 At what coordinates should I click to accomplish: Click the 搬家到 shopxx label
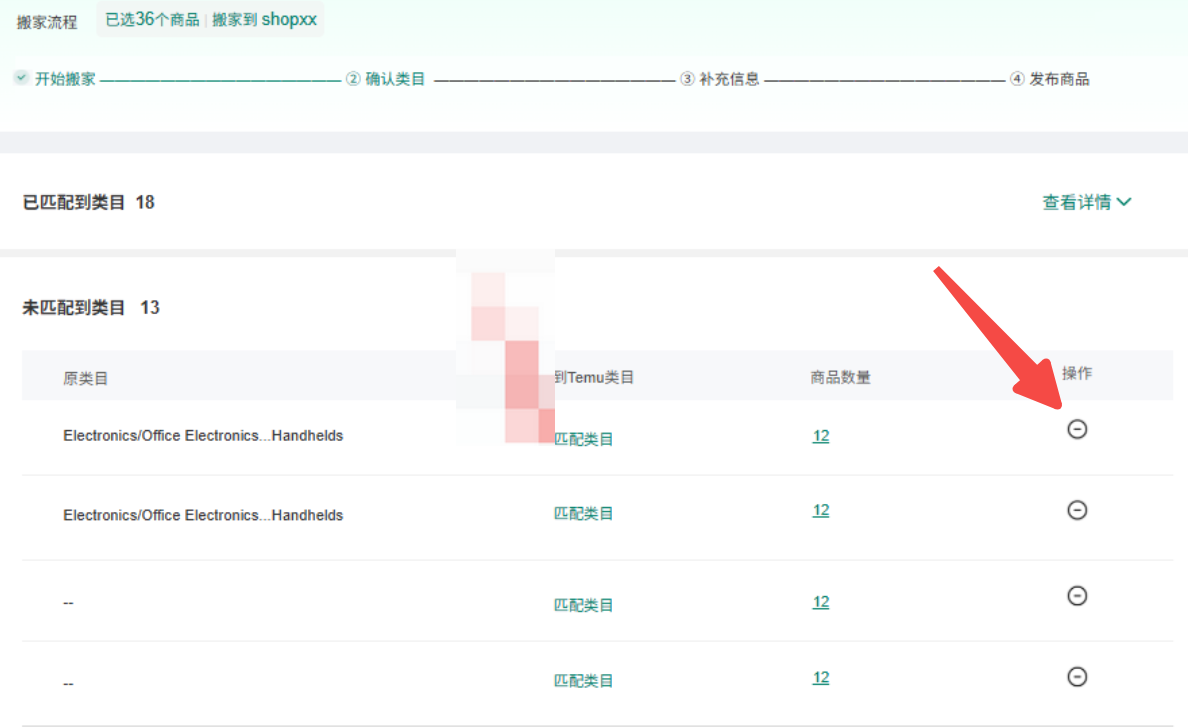[264, 20]
